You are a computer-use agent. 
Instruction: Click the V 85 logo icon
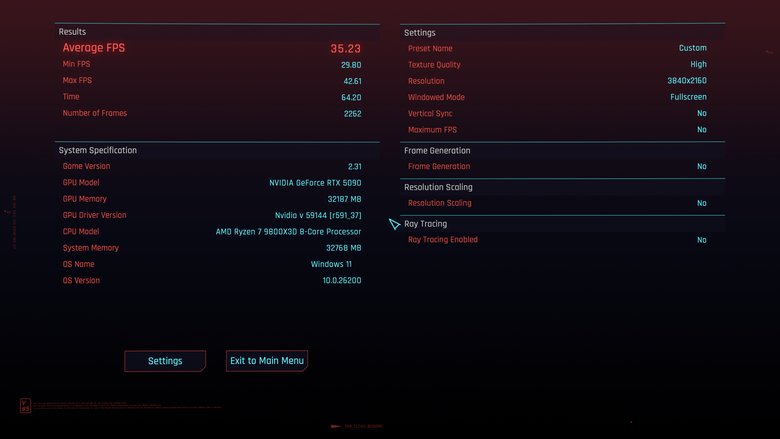point(25,405)
